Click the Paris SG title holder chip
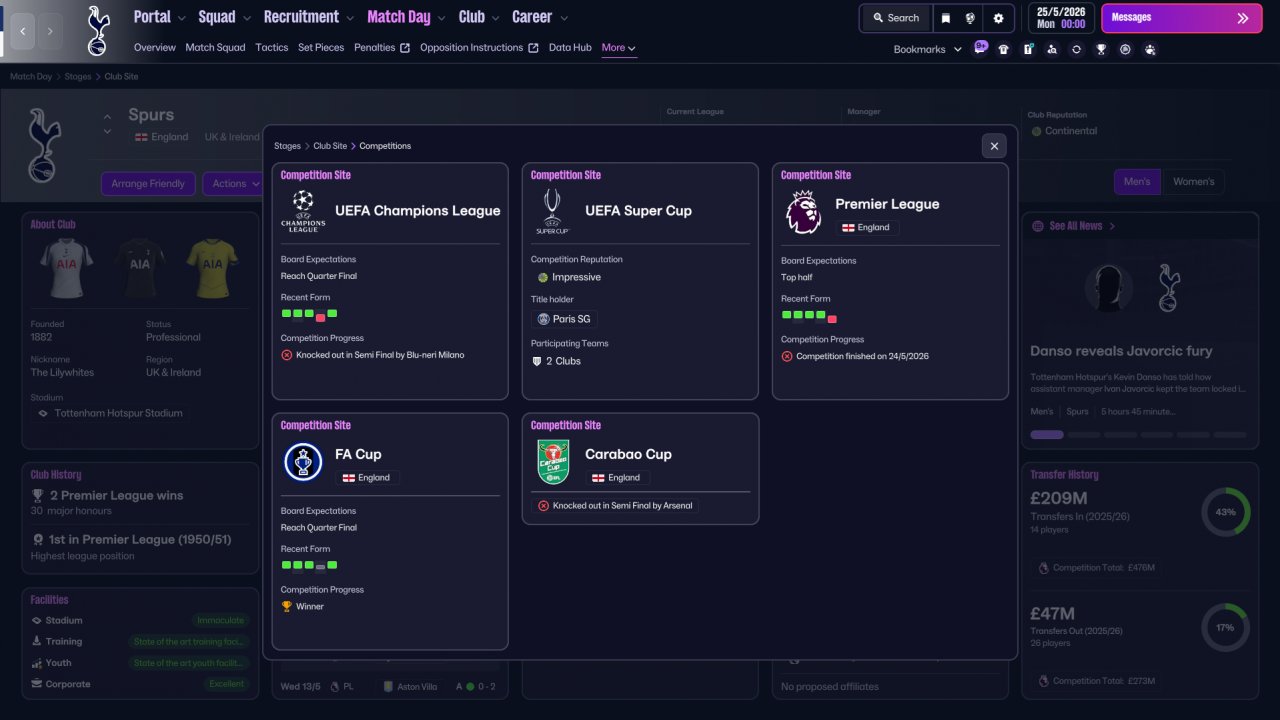Image resolution: width=1280 pixels, height=720 pixels. pos(564,319)
